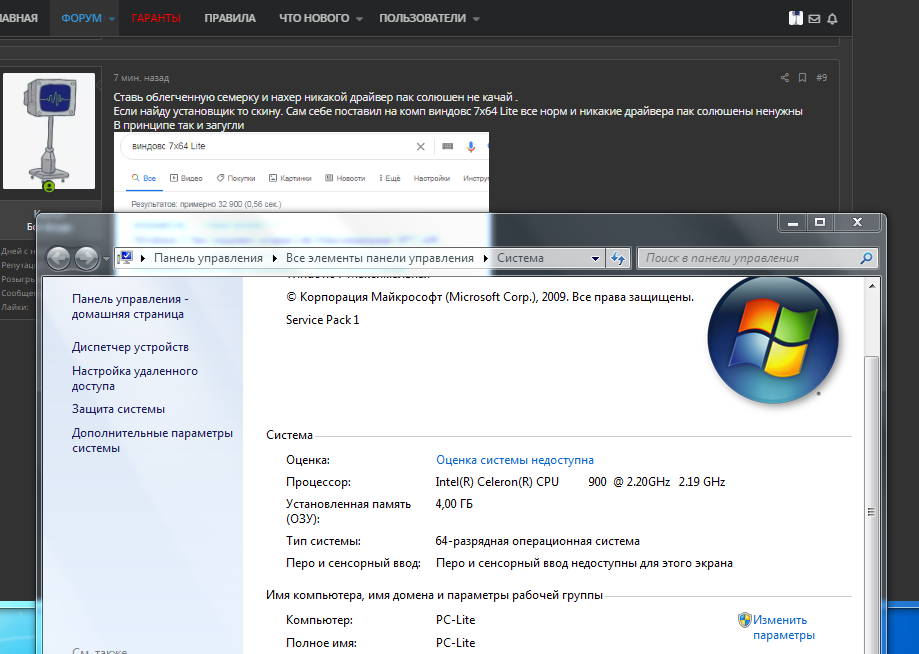Open ГАРАНТЫ in the forum navigation

point(156,18)
